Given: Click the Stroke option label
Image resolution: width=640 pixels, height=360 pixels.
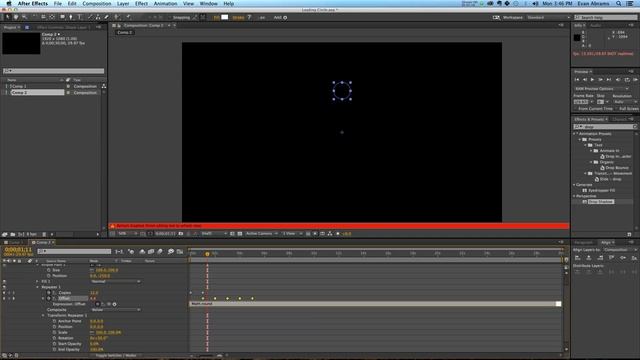Looking at the screenshot, I should pyautogui.click(x=238, y=18).
